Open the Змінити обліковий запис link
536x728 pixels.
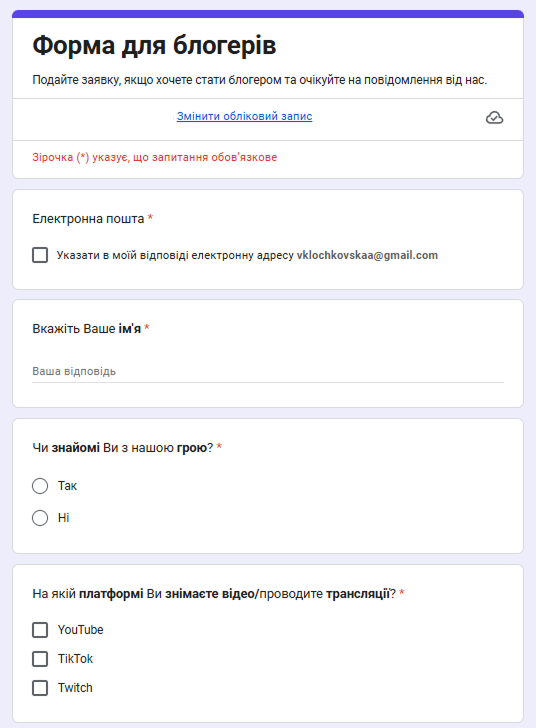click(244, 116)
